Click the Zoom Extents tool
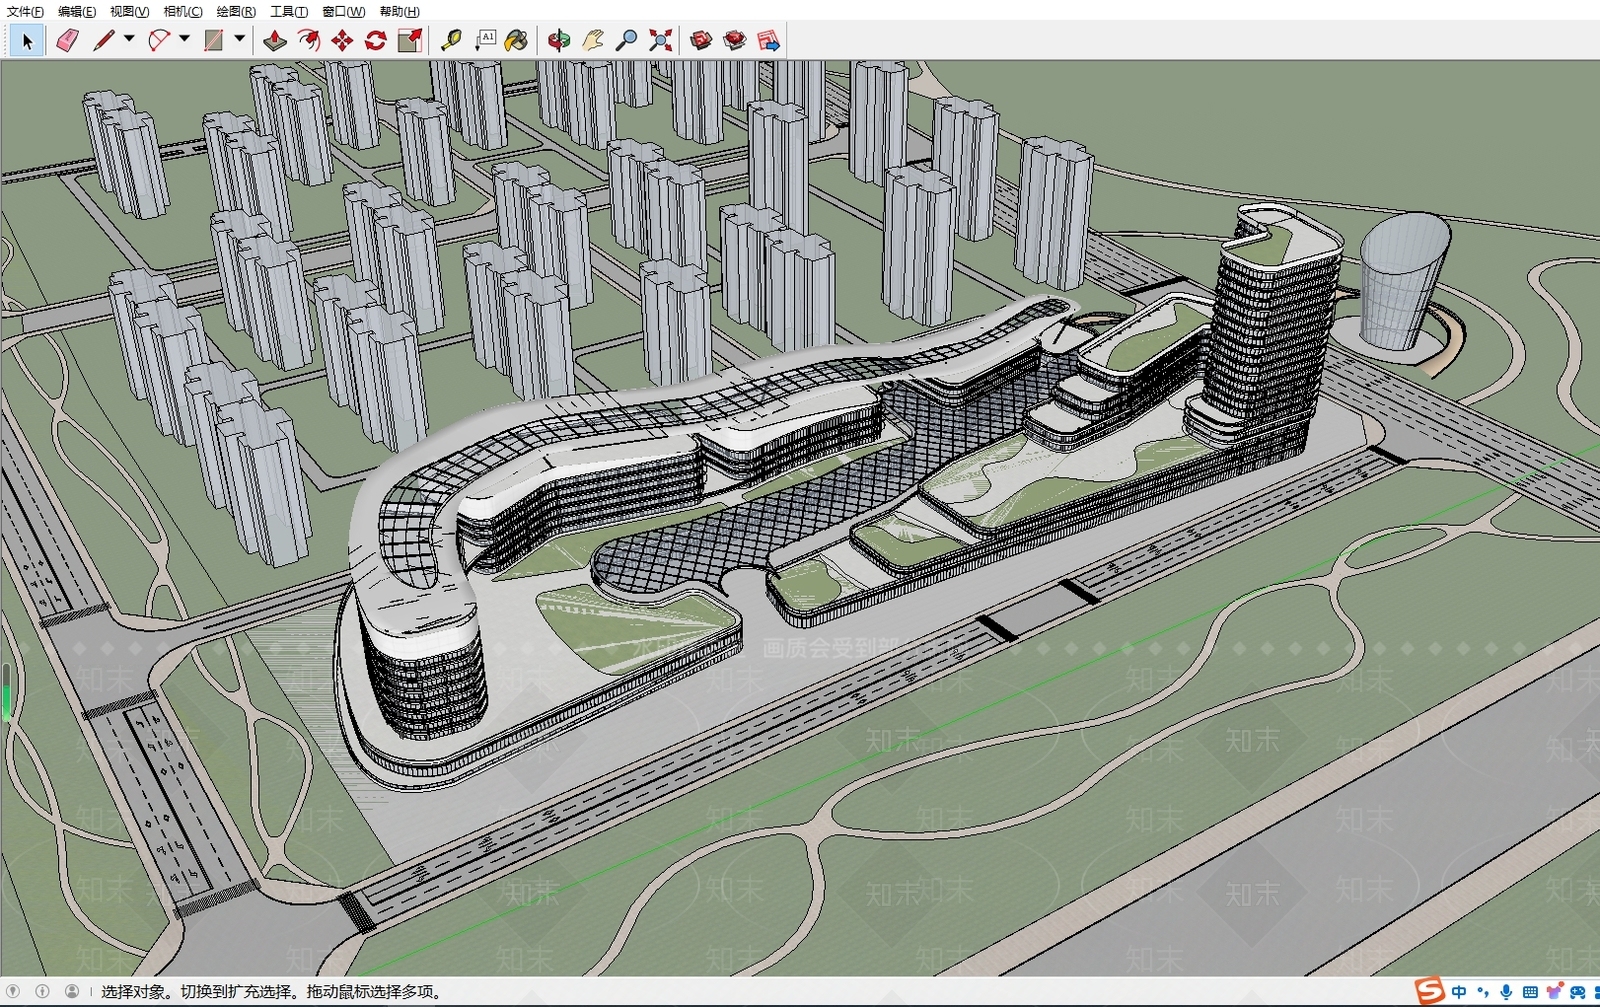1600x1007 pixels. pos(660,41)
